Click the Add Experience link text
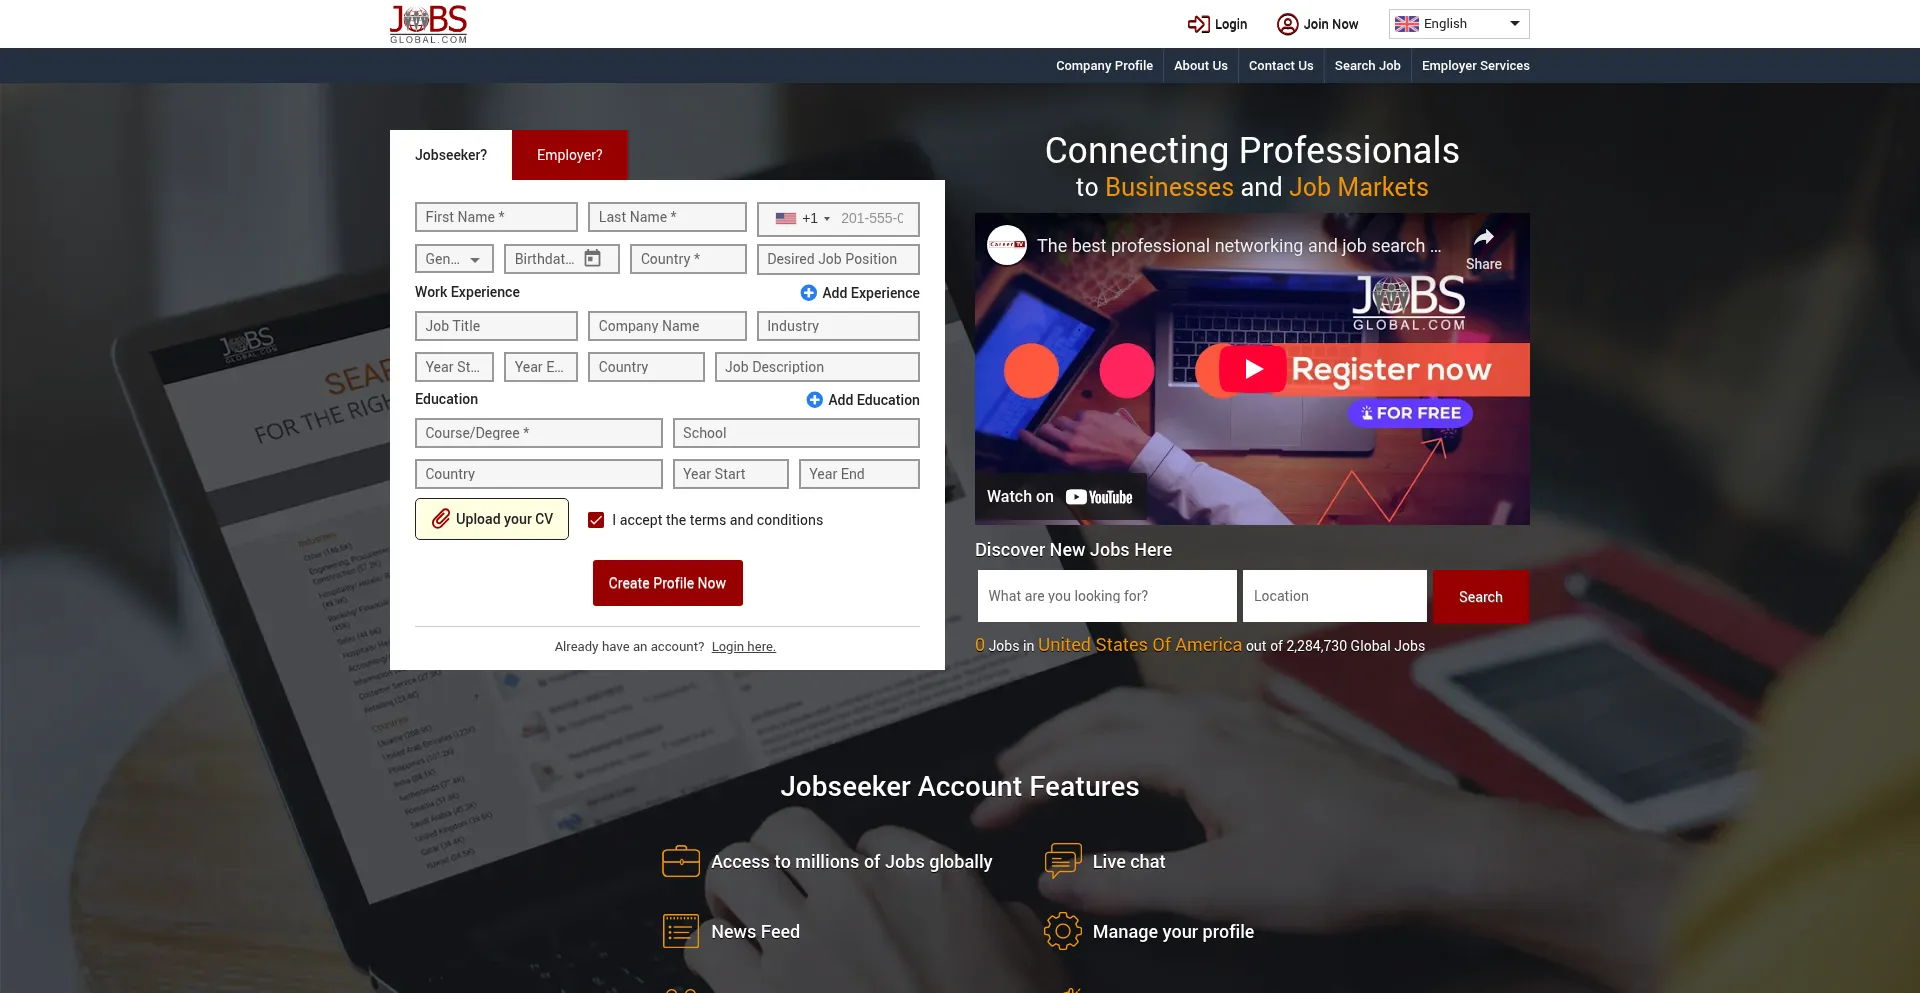Screen dimensions: 1920x993 point(871,293)
